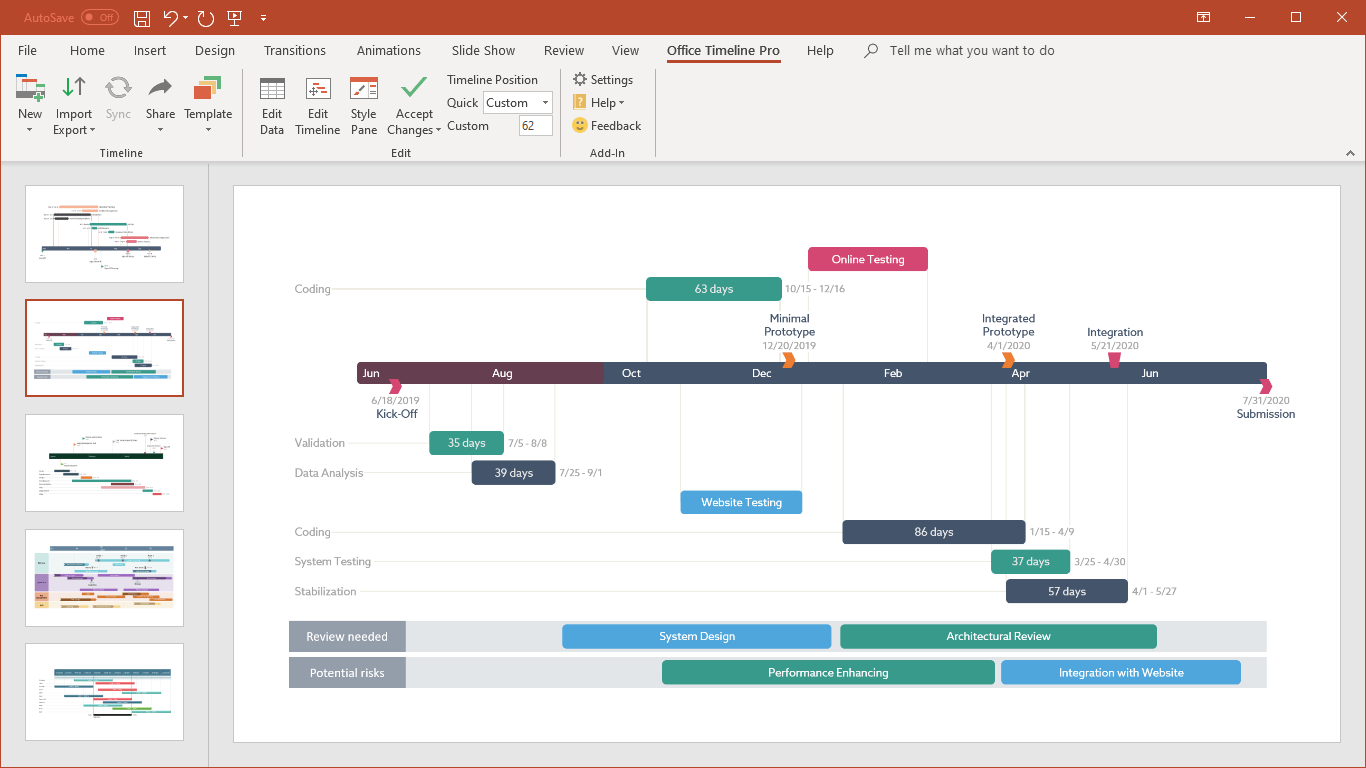
Task: Click the Feedback smiley icon
Action: coord(580,126)
